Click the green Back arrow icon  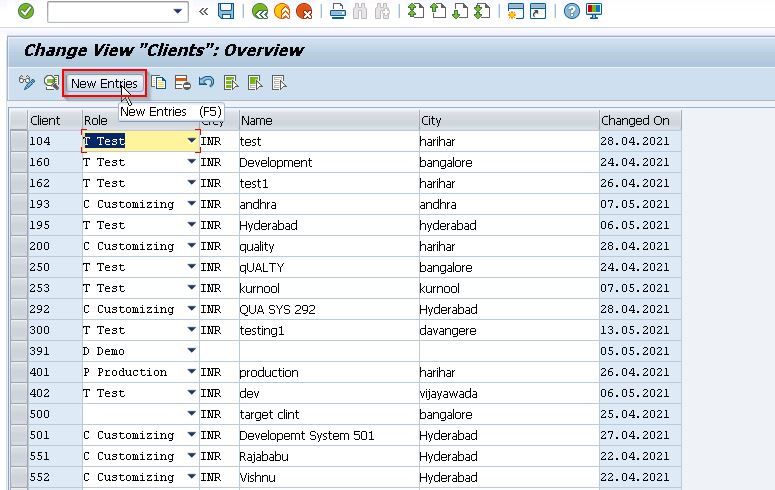[259, 11]
